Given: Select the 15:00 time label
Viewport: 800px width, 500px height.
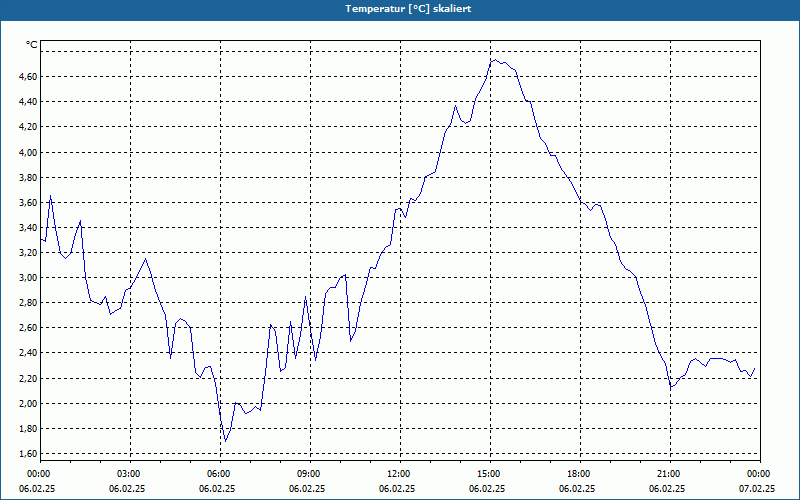Looking at the screenshot, I should [x=490, y=474].
